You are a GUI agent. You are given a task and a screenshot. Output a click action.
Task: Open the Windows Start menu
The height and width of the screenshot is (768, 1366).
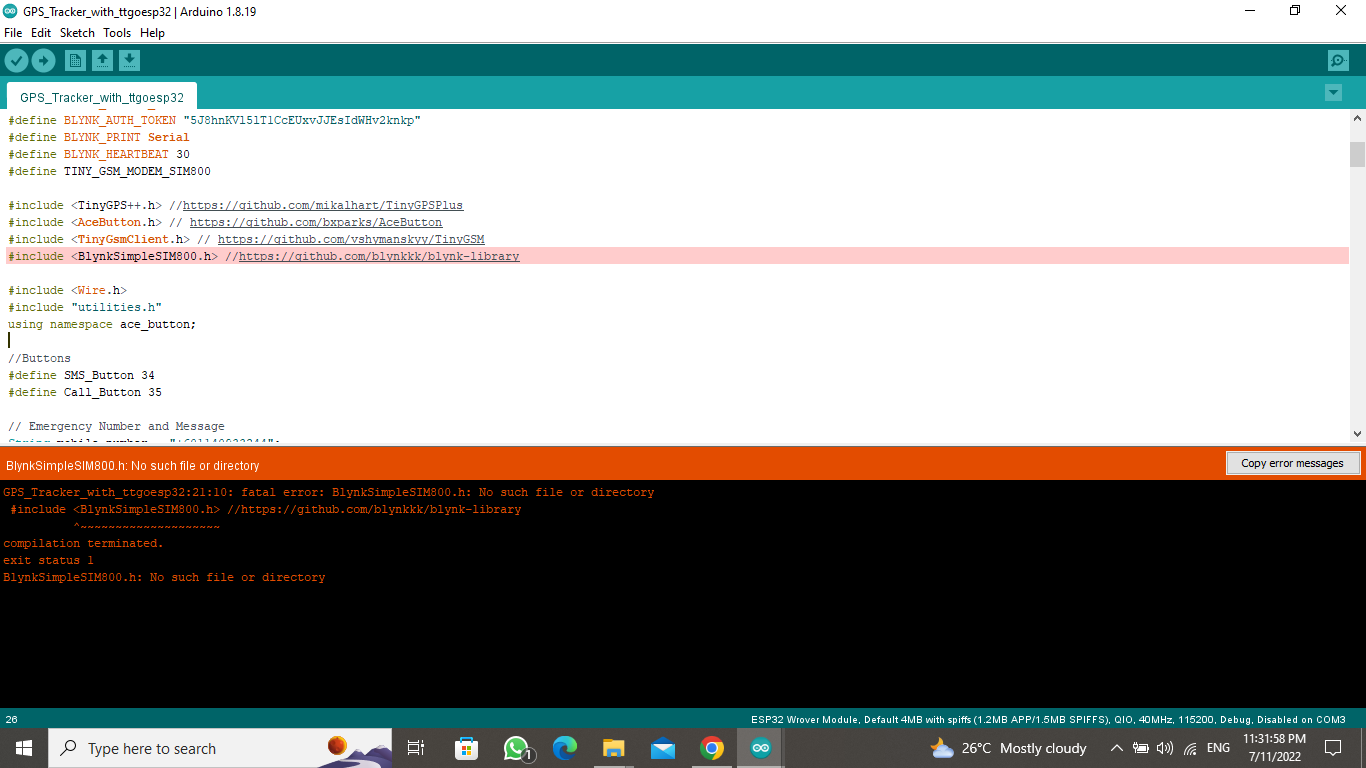point(24,748)
